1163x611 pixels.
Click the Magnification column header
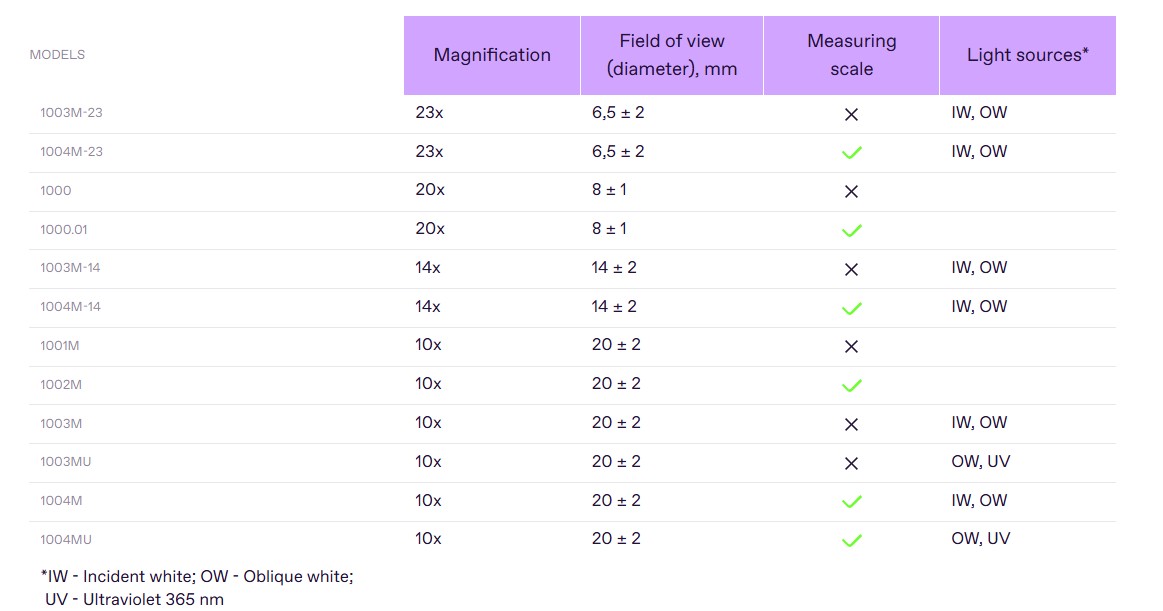pos(491,55)
